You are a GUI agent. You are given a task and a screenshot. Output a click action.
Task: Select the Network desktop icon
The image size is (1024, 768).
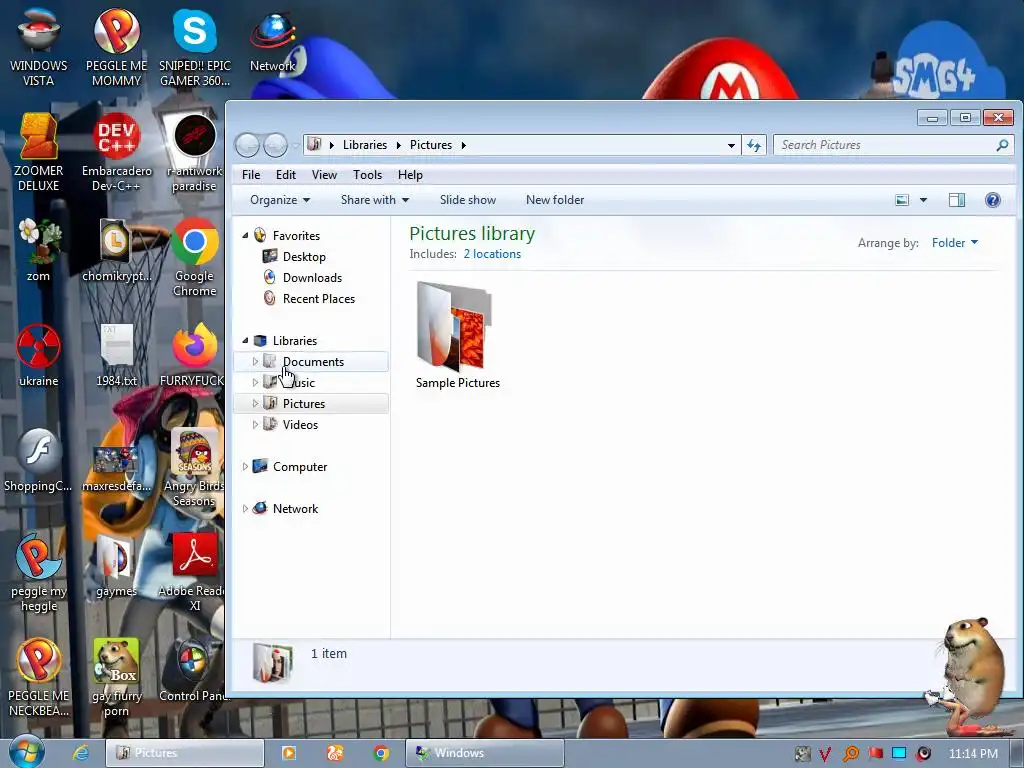point(273,40)
